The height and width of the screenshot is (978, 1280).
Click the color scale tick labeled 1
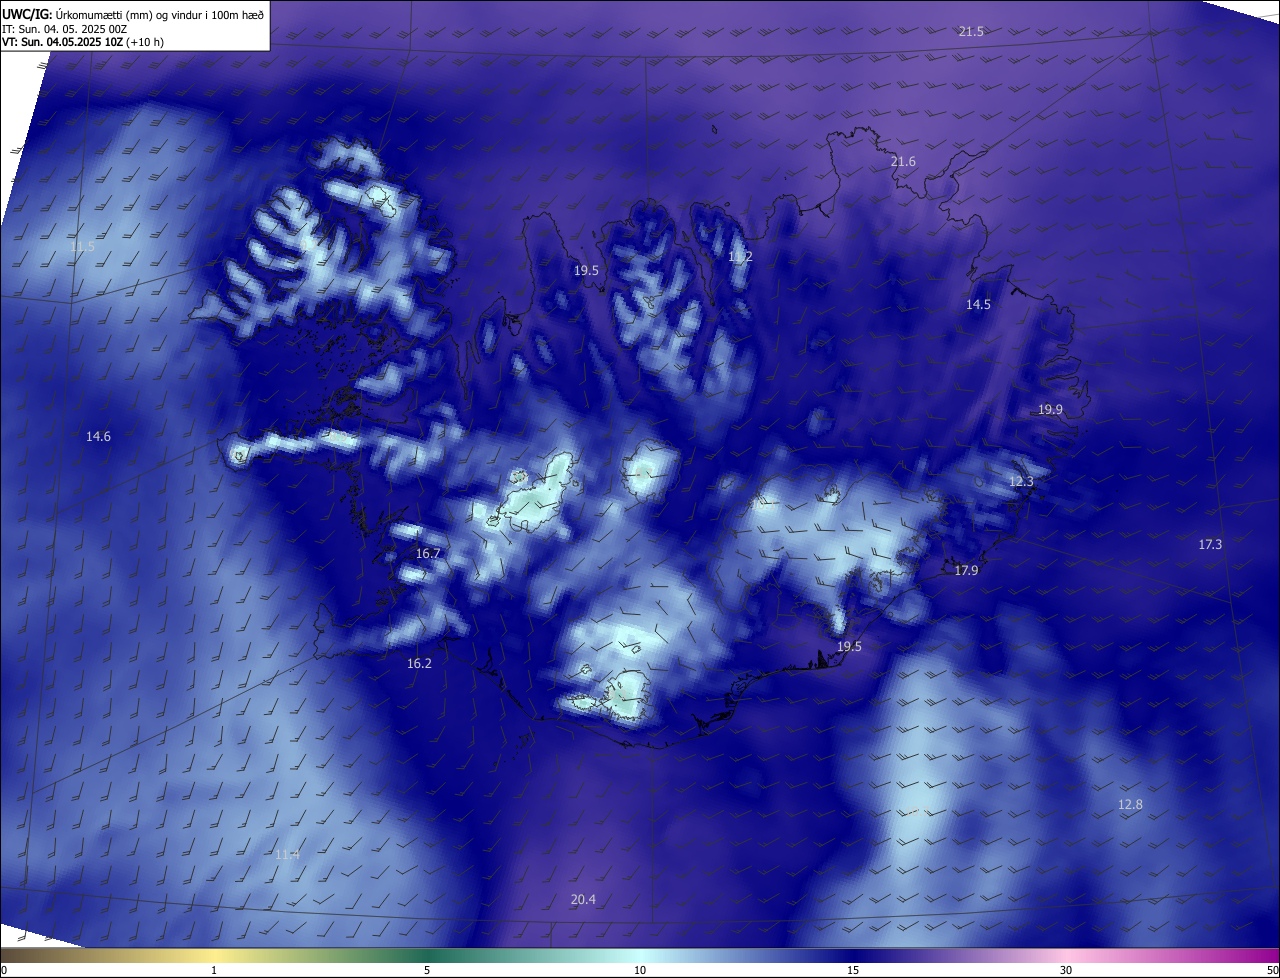point(214,970)
